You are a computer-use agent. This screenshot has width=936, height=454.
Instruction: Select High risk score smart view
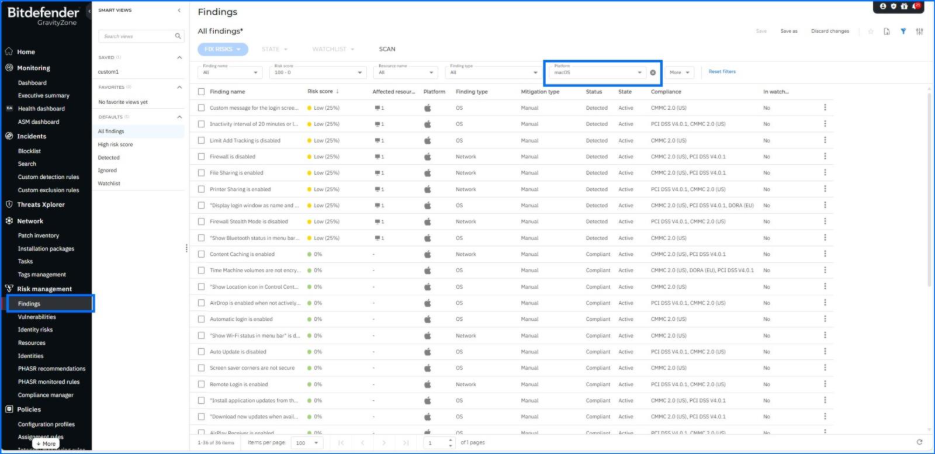coord(115,144)
